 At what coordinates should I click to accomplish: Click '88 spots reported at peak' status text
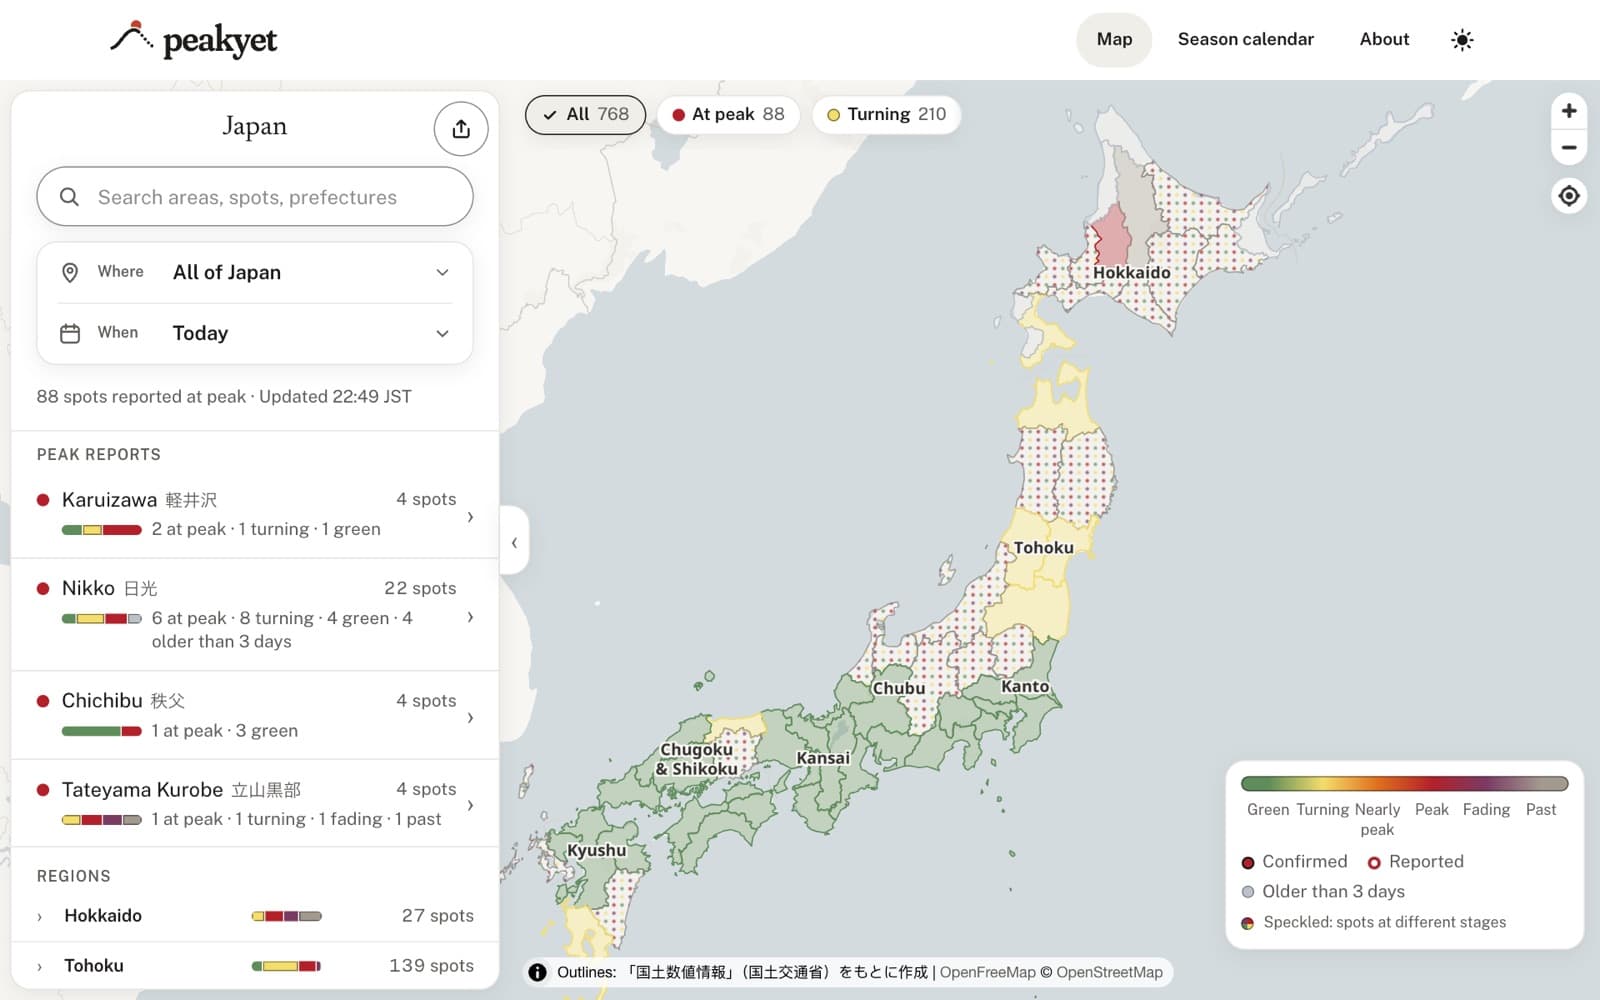141,397
